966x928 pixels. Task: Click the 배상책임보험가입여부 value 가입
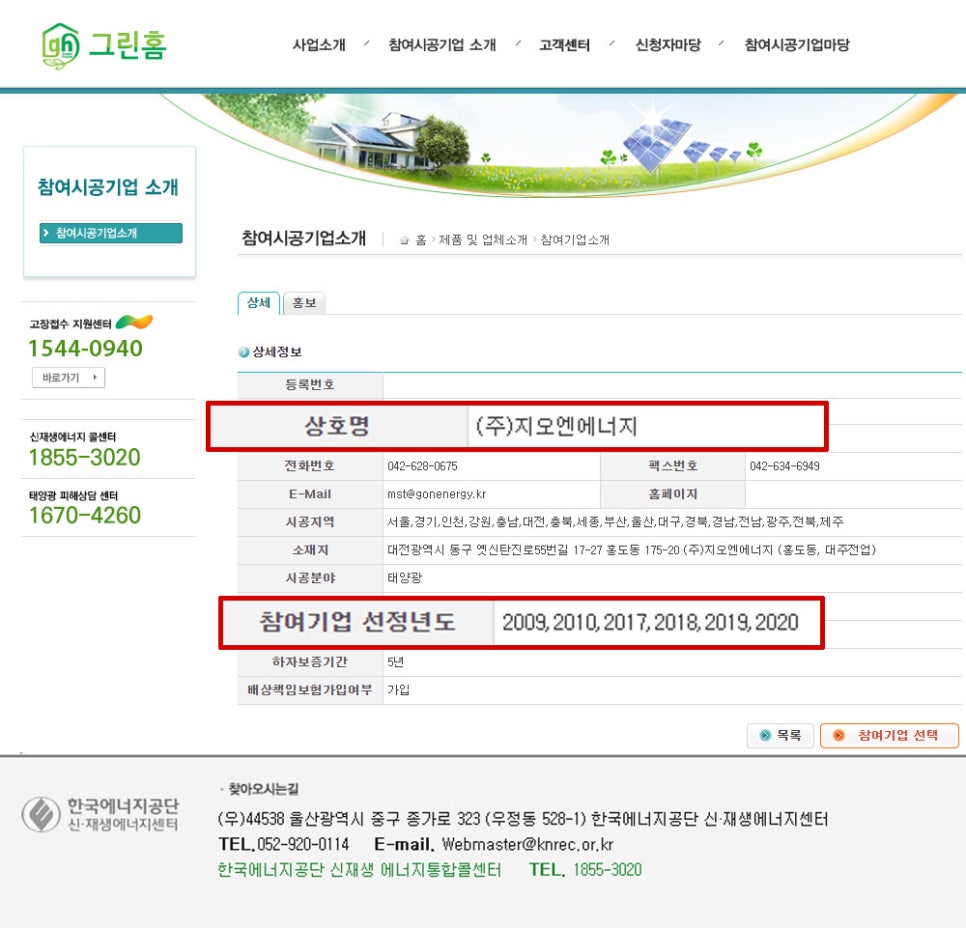tap(399, 690)
